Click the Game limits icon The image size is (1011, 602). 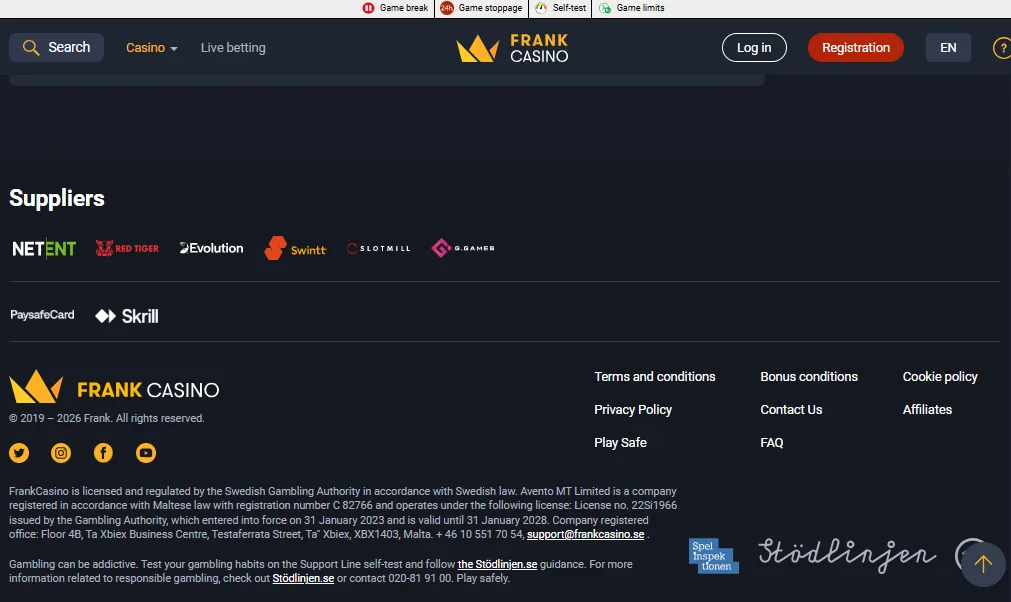[605, 8]
